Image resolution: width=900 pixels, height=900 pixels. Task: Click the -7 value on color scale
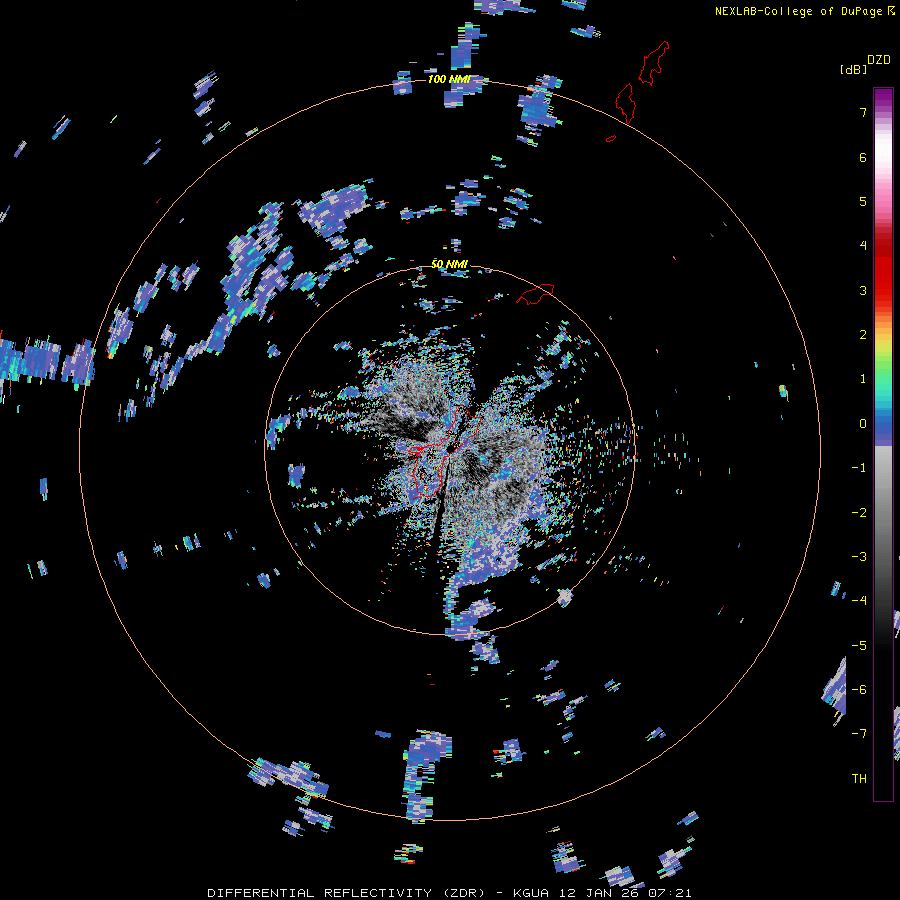pos(859,734)
